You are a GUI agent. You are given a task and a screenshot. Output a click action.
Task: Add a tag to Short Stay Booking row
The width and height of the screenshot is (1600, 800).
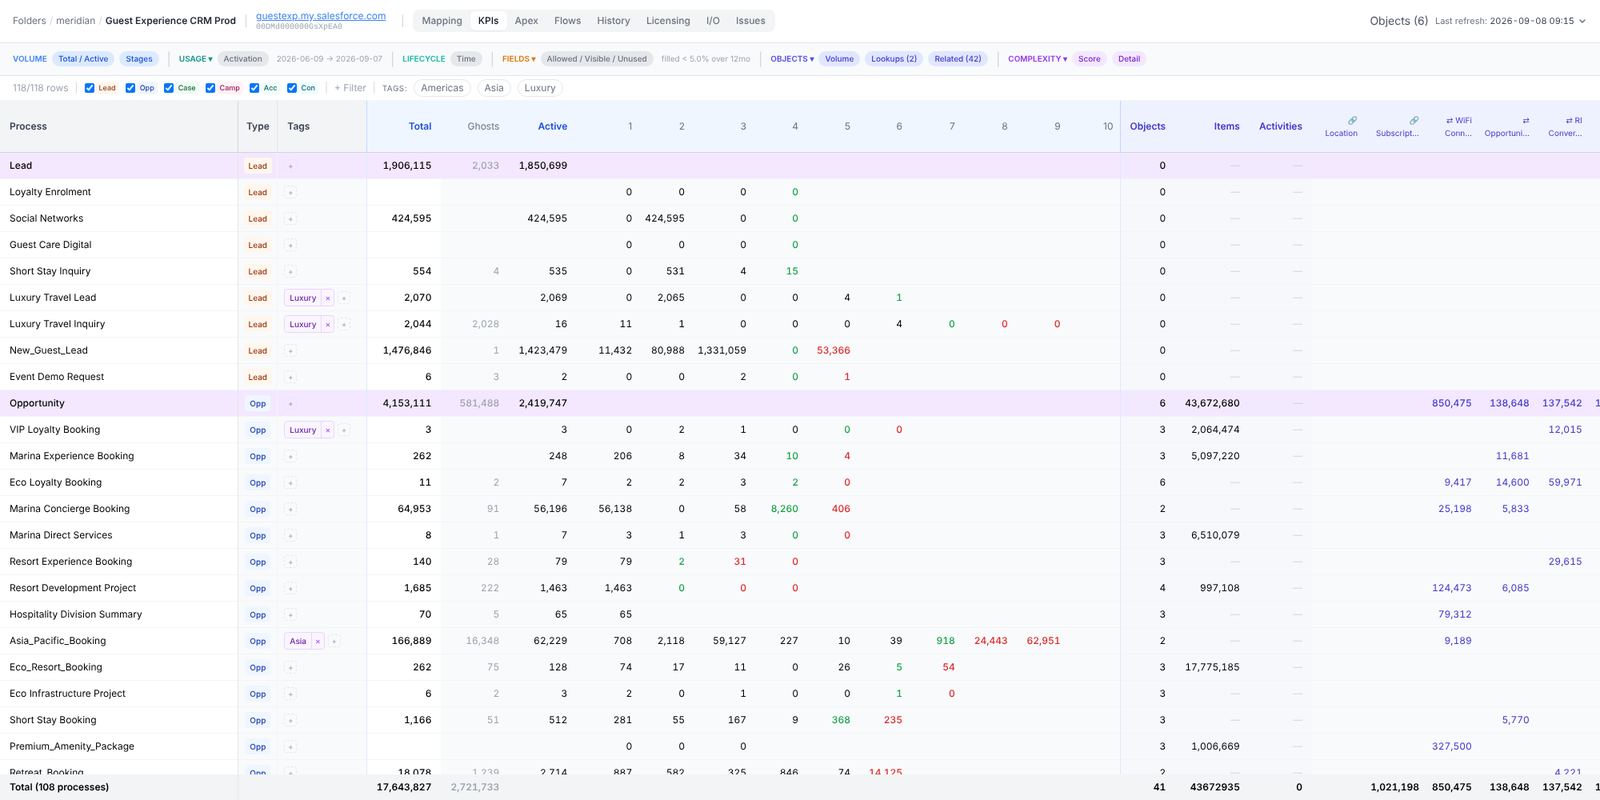pyautogui.click(x=290, y=720)
